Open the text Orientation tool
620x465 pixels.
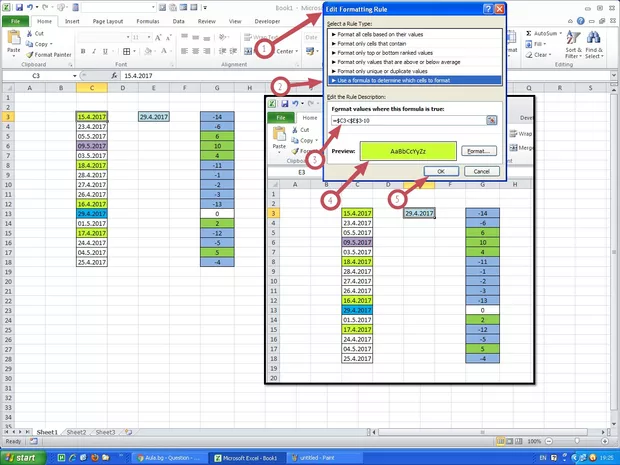pyautogui.click(x=224, y=37)
